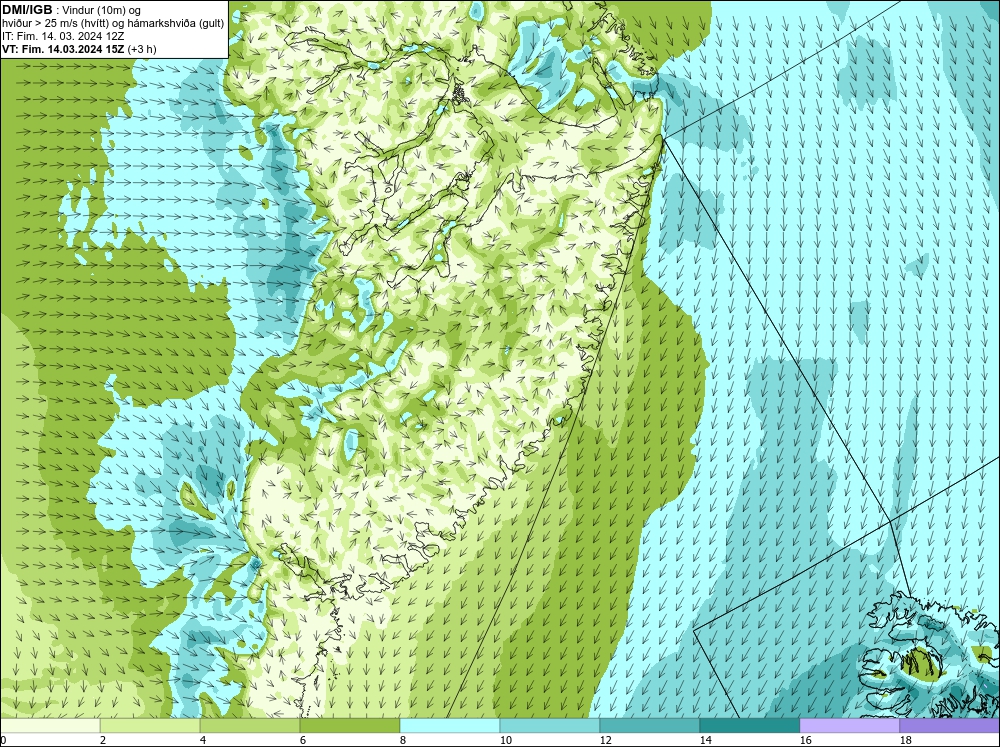Click the 'VT: Fim. 14.03.2024 15Z' line

(79, 49)
